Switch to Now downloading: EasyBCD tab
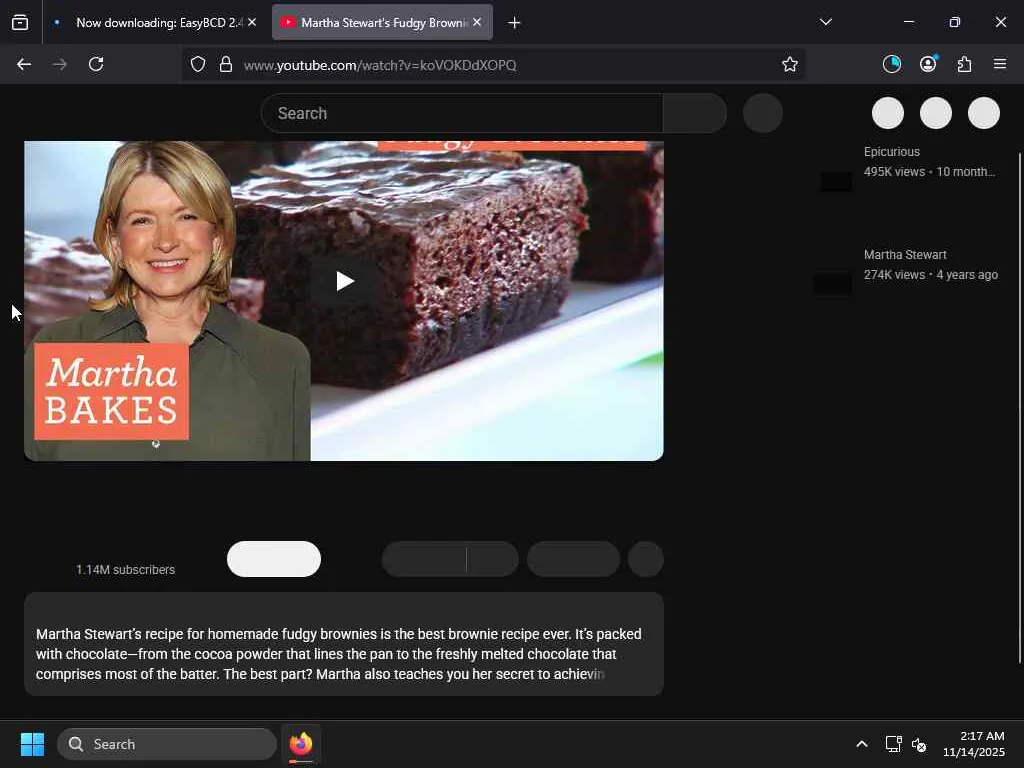The width and height of the screenshot is (1024, 768). tap(155, 23)
